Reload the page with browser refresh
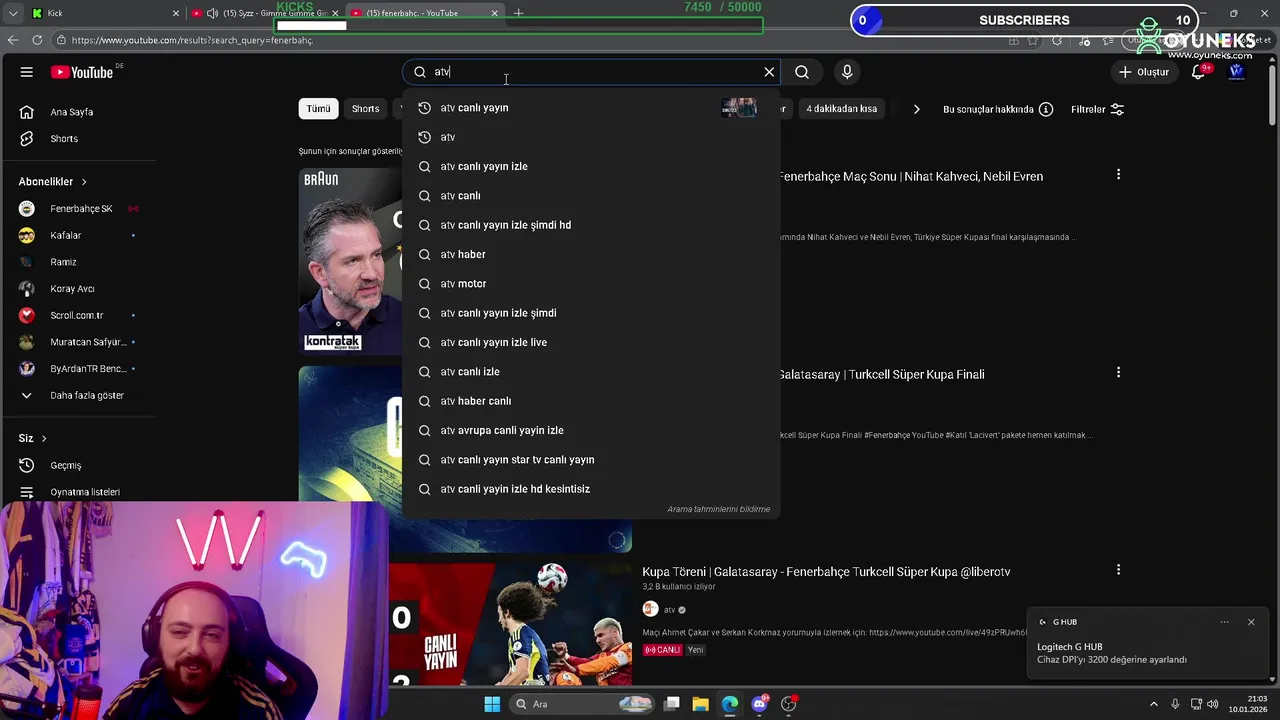This screenshot has height=720, width=1280. pyautogui.click(x=37, y=40)
